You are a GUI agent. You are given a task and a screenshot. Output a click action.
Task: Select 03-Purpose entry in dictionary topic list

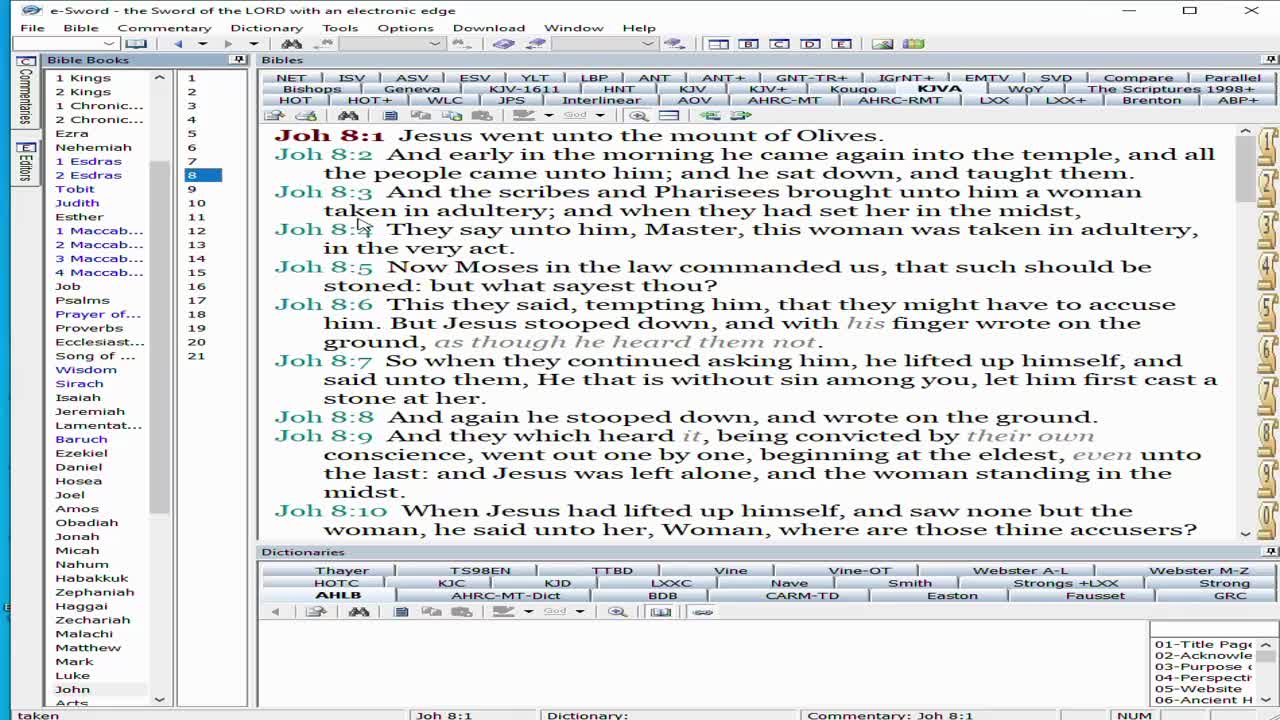point(1202,667)
